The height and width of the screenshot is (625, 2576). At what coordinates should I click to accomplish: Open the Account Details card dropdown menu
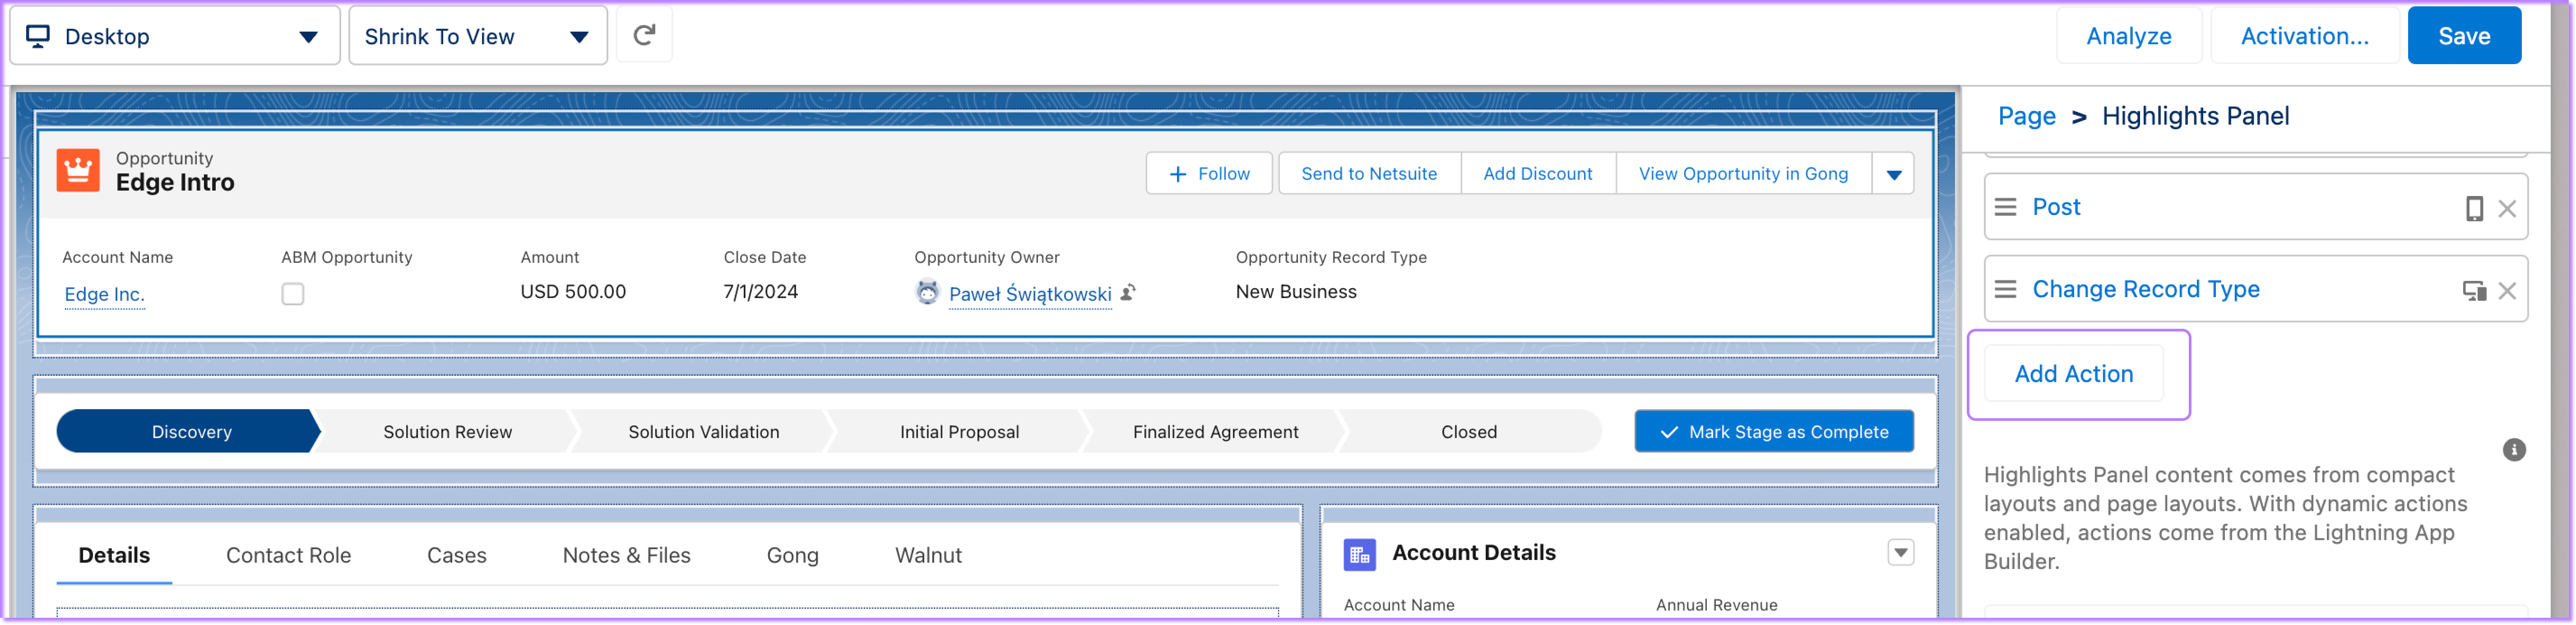[x=1900, y=553]
